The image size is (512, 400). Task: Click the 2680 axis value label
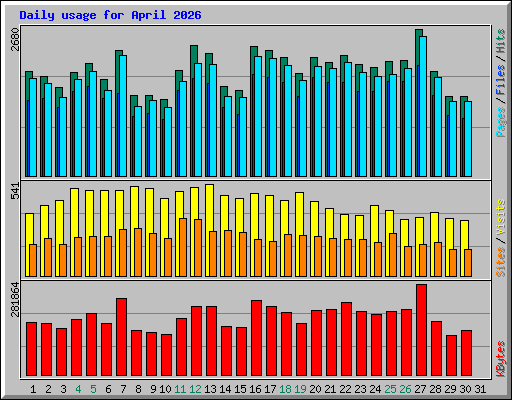(15, 40)
